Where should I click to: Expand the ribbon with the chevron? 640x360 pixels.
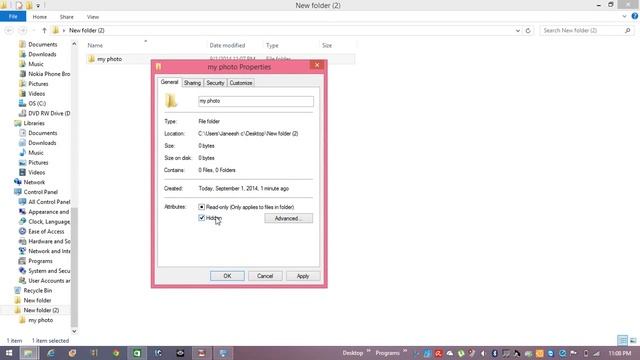(x=624, y=17)
